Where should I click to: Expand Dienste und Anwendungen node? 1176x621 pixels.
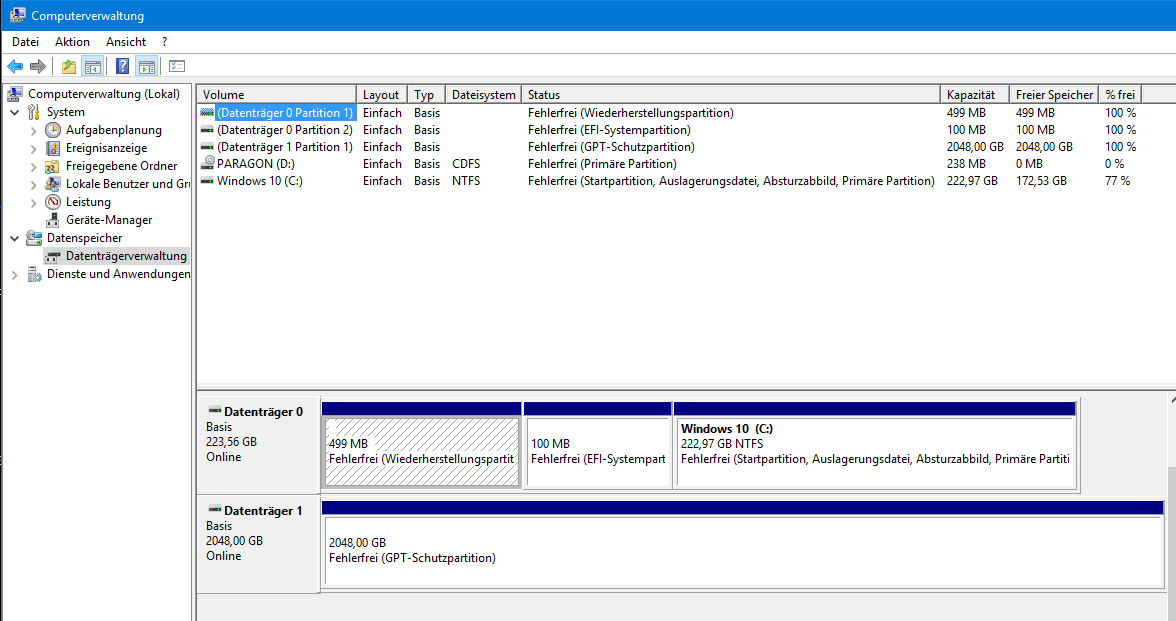pyautogui.click(x=14, y=274)
